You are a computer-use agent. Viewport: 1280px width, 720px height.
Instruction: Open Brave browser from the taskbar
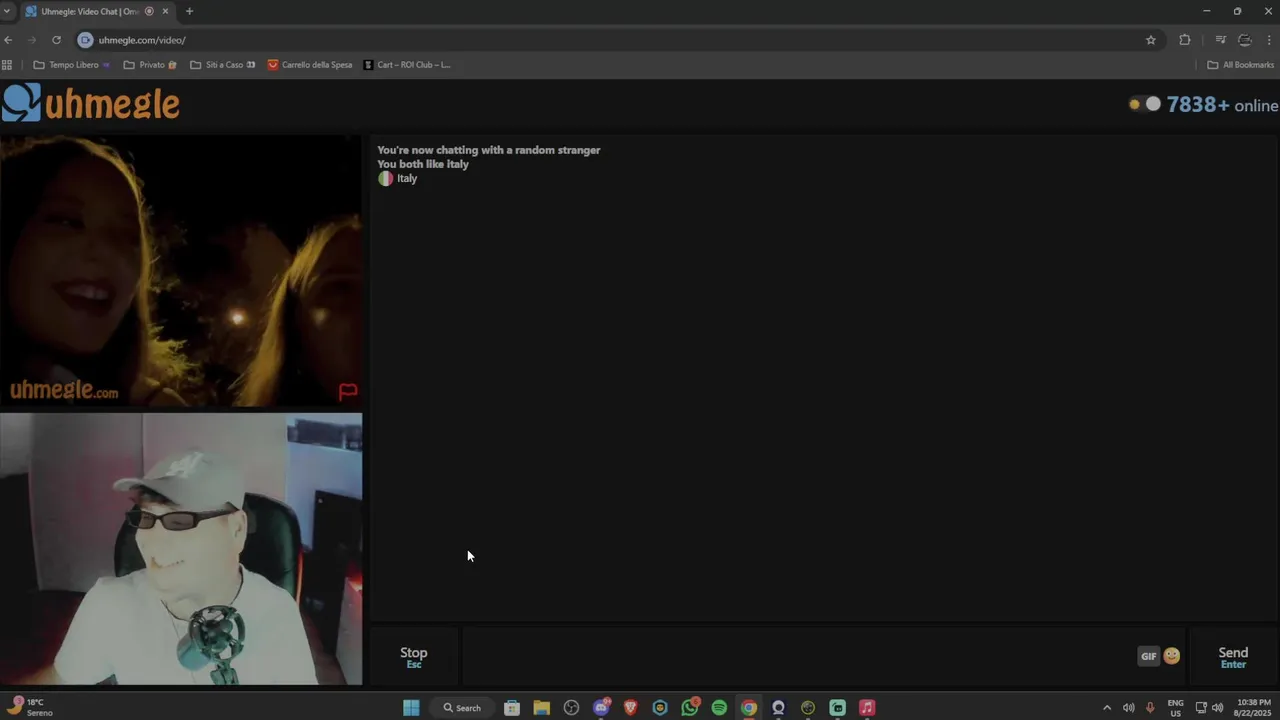[630, 708]
